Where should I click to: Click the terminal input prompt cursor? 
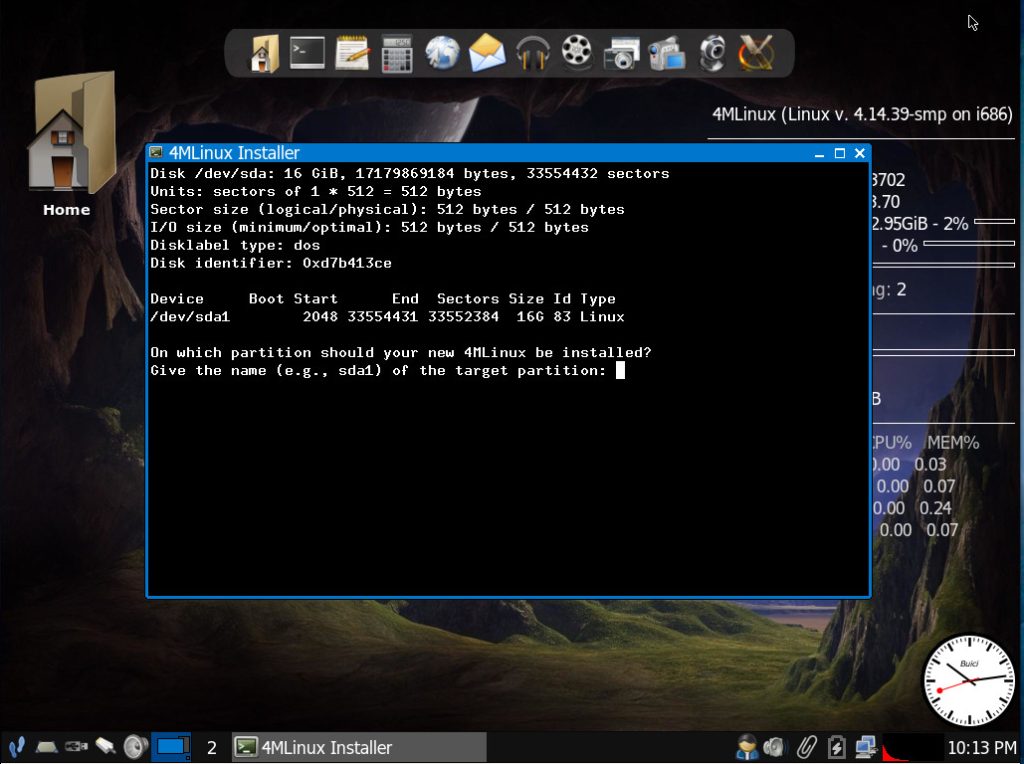pyautogui.click(x=620, y=371)
